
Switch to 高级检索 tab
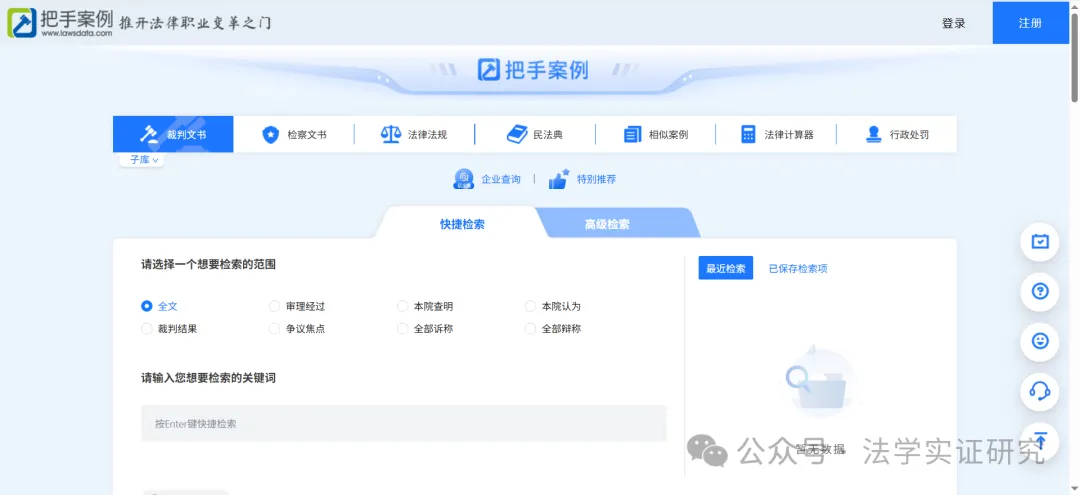pyautogui.click(x=607, y=224)
